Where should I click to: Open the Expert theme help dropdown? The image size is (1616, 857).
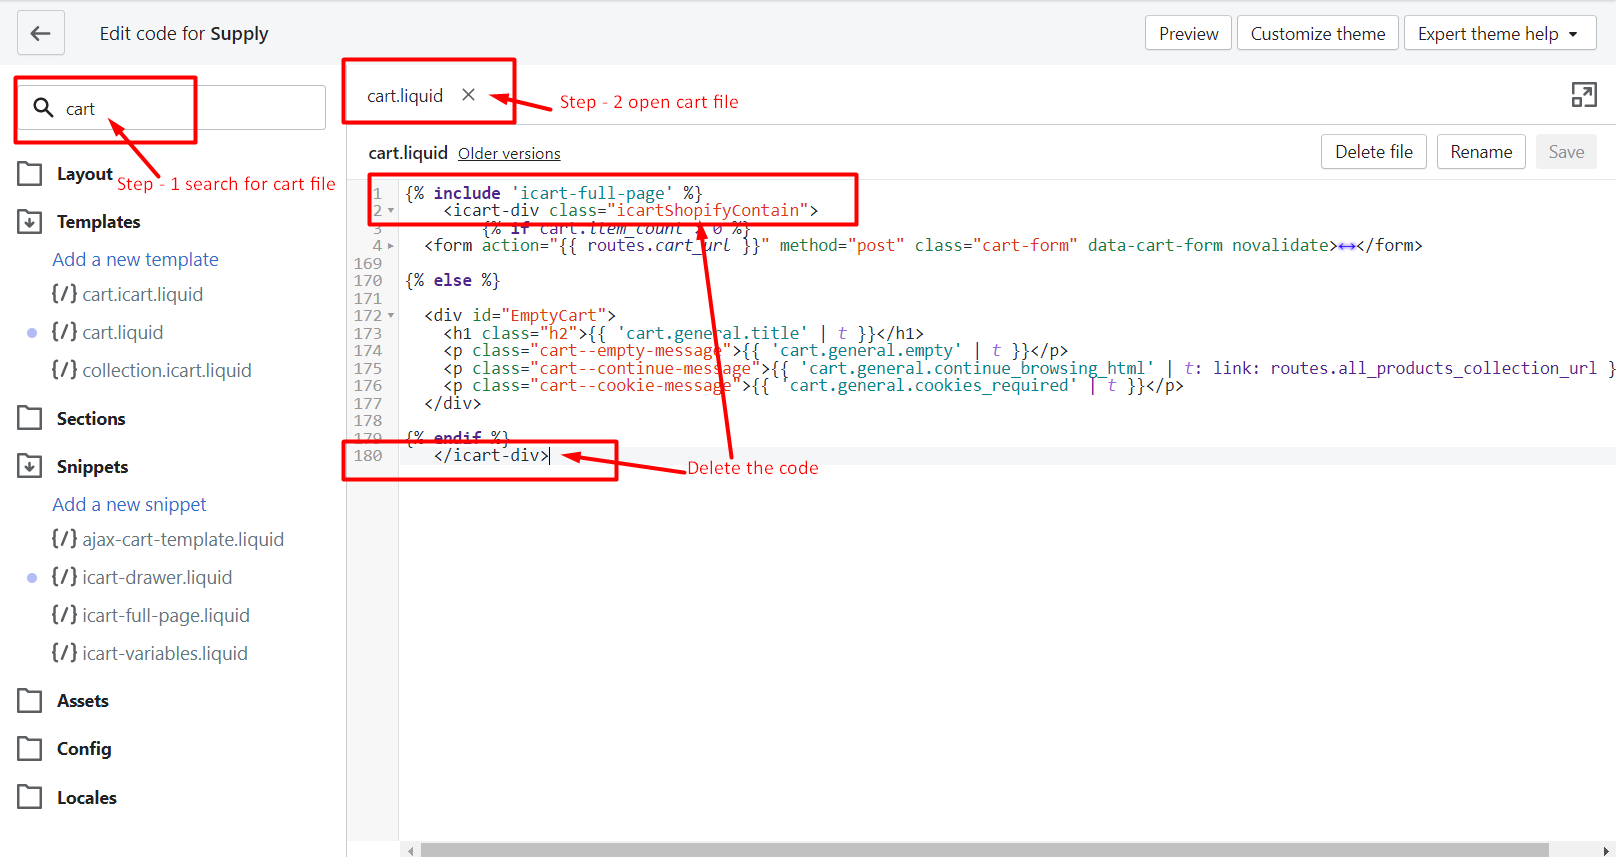[1499, 33]
